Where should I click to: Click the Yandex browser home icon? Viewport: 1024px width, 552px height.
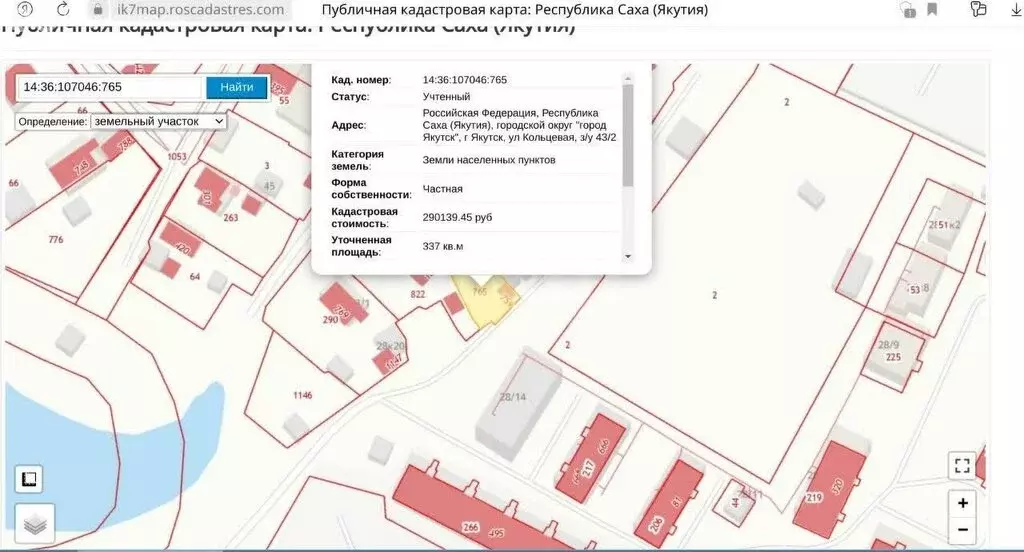click(25, 9)
